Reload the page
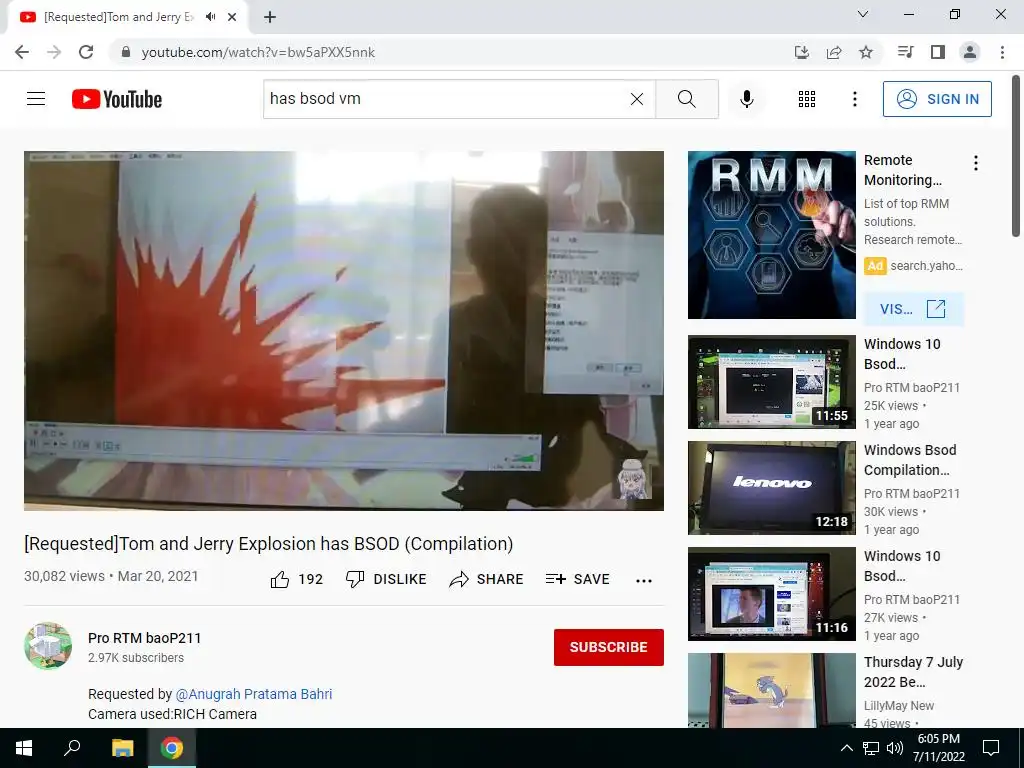 [86, 52]
